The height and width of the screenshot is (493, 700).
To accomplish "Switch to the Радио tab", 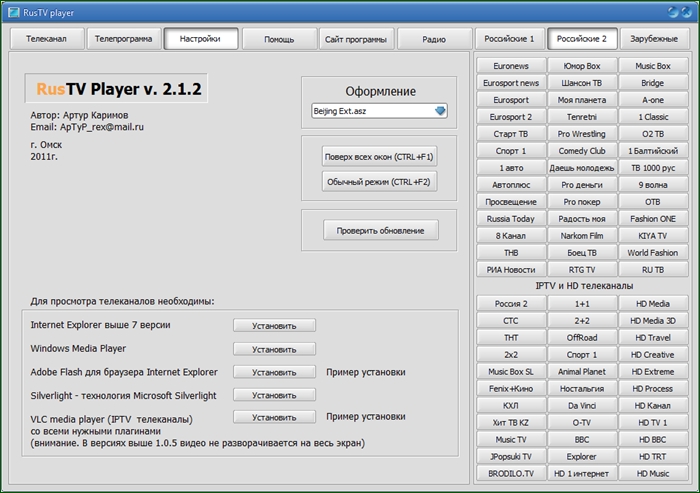I will coord(434,39).
